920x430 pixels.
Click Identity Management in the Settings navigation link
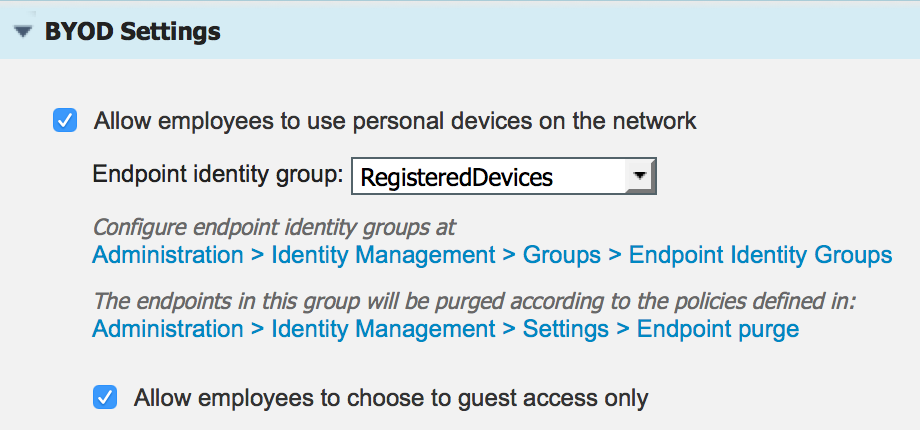pos(383,329)
